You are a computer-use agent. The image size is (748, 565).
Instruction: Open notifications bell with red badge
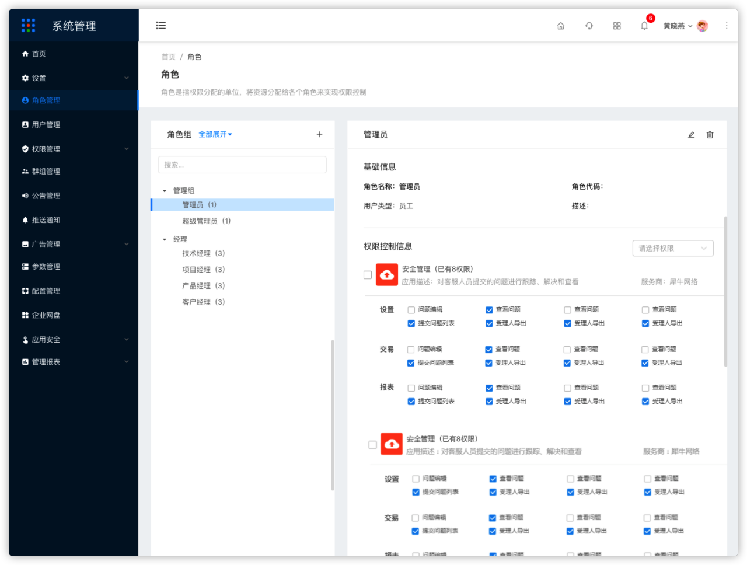[645, 25]
